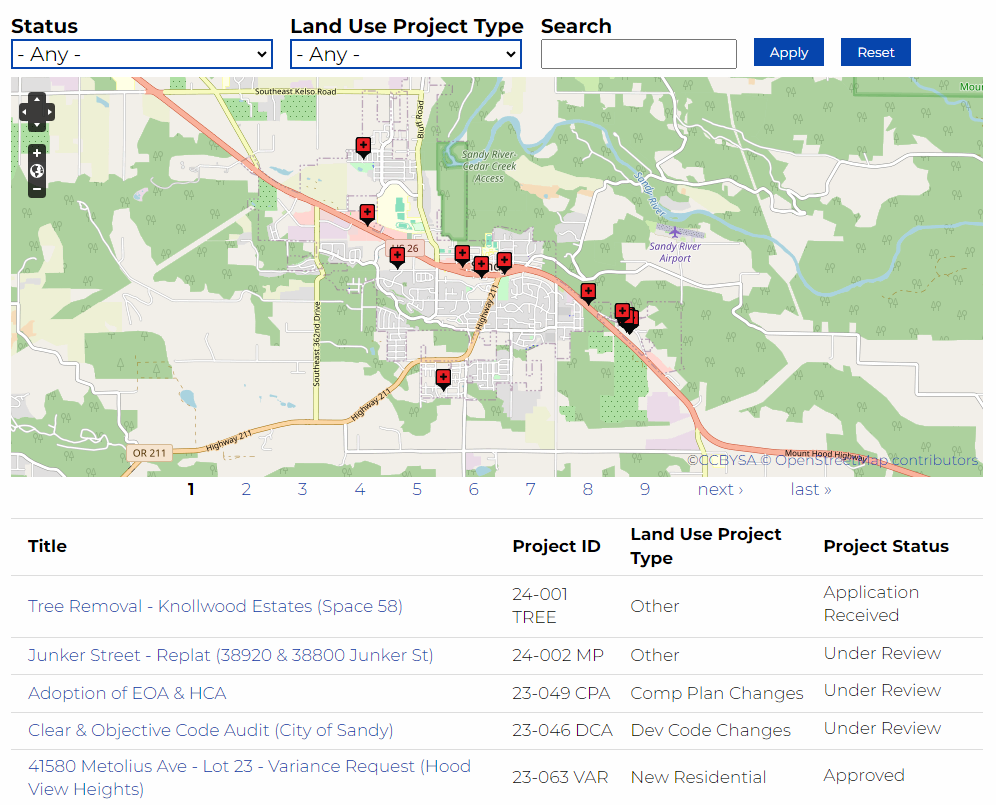
Task: Click the 'next ›' pagination link
Action: 720,489
